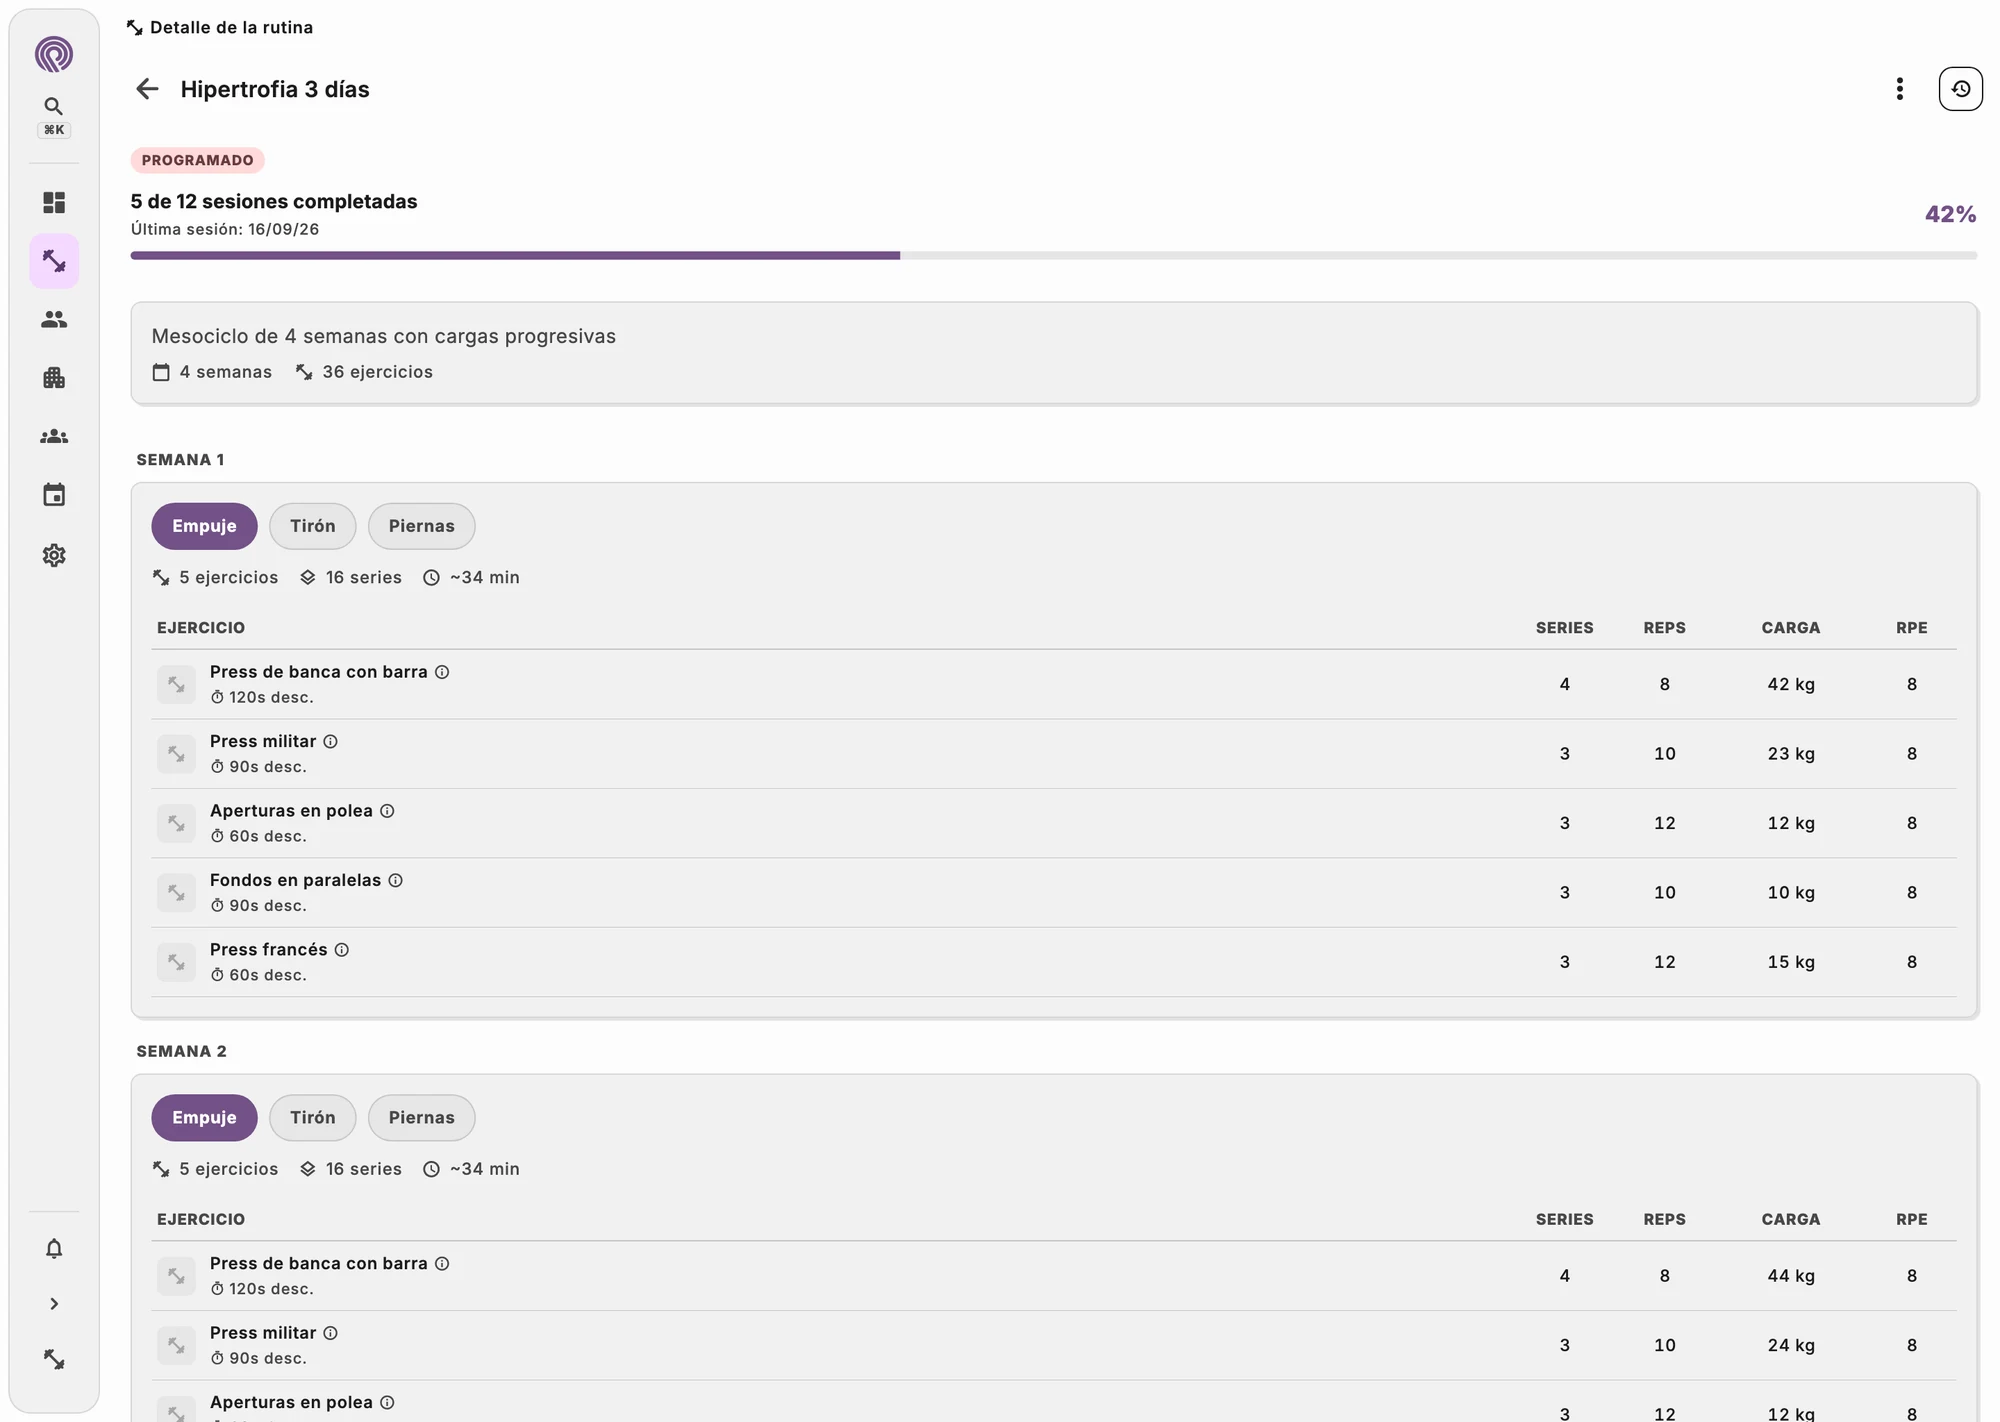Open the calendar icon in sidebar
Screen dimensions: 2000x1422
(54, 495)
